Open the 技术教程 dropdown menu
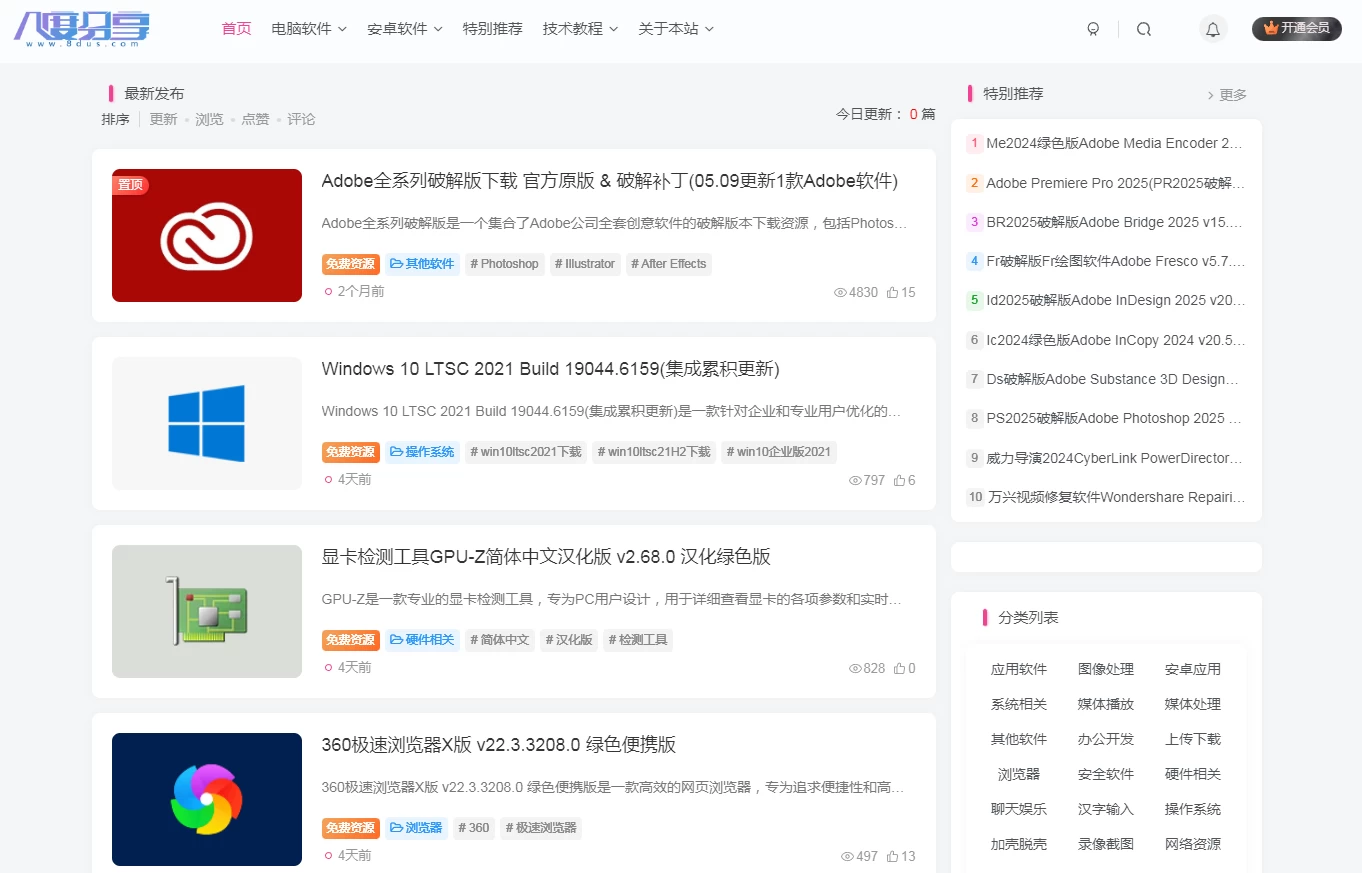Viewport: 1362px width, 873px height. [x=580, y=29]
